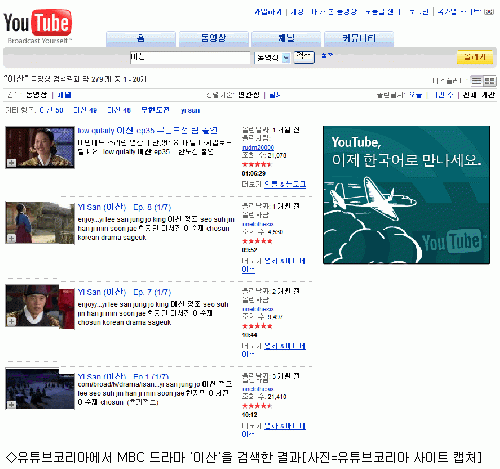
Task: Click related search 'yi san'
Action: [190, 110]
